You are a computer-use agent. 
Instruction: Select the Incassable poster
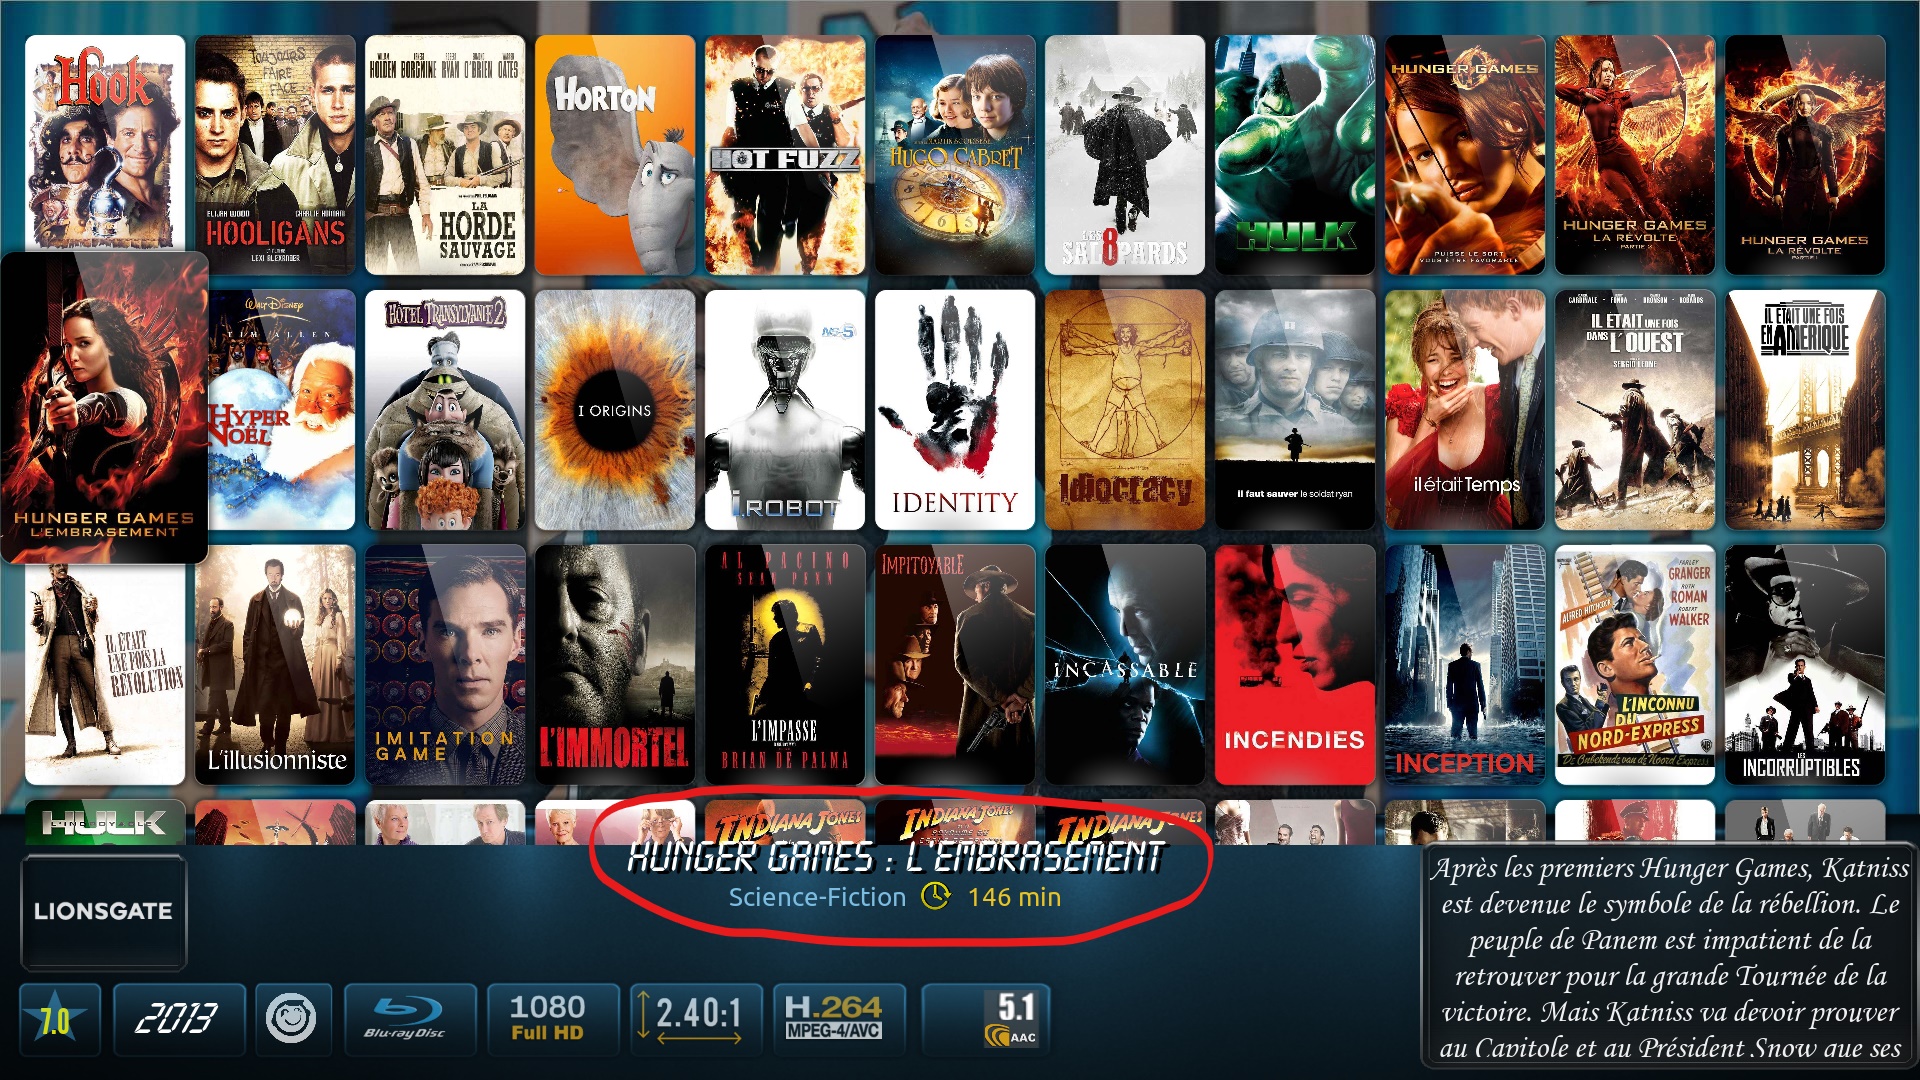tap(1125, 665)
